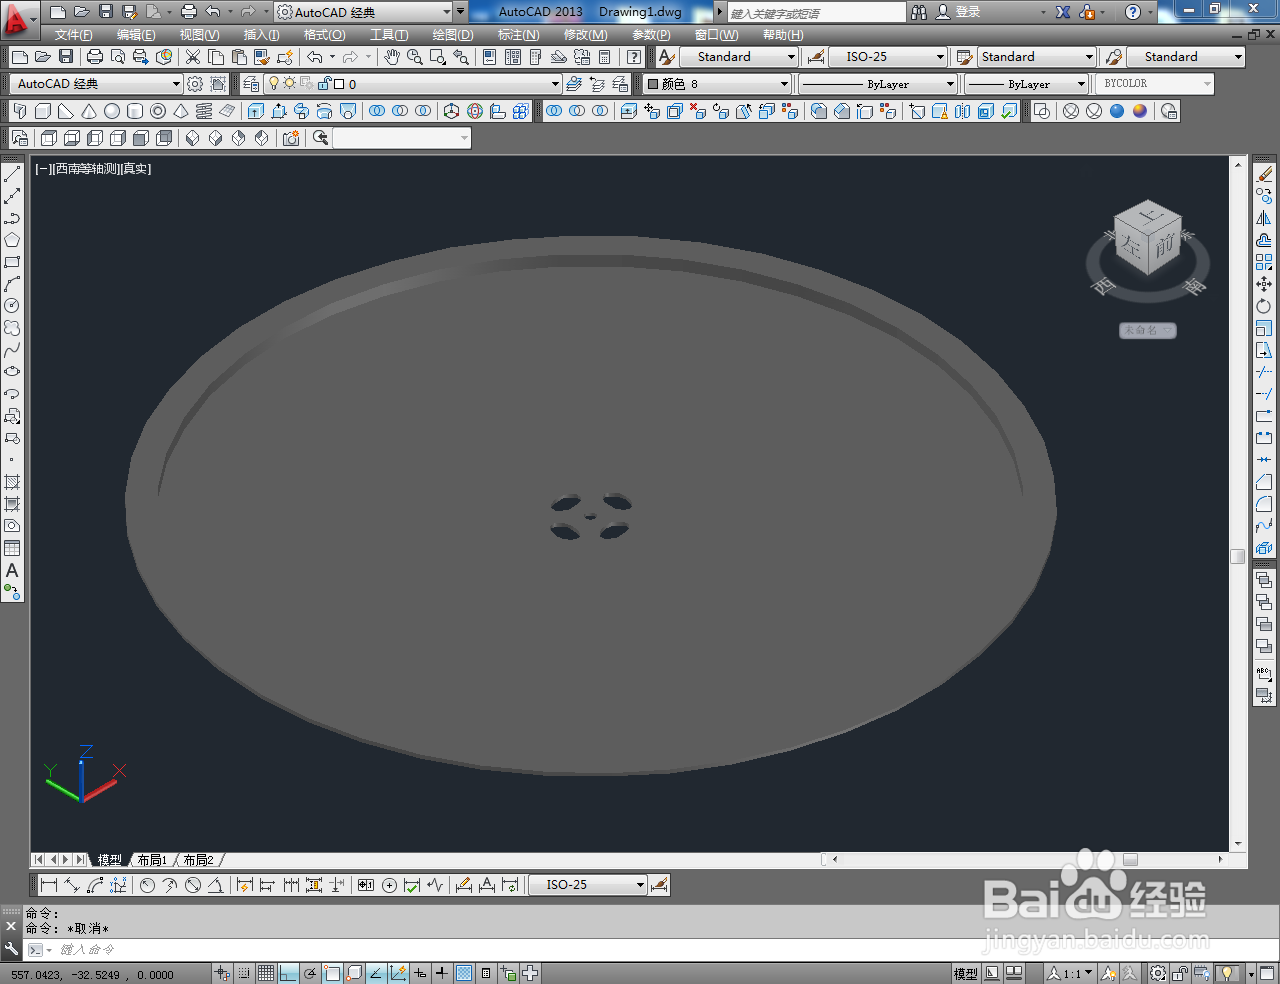Toggle layer 0 on/off lightbulb icon
The image size is (1280, 984).
[x=274, y=84]
